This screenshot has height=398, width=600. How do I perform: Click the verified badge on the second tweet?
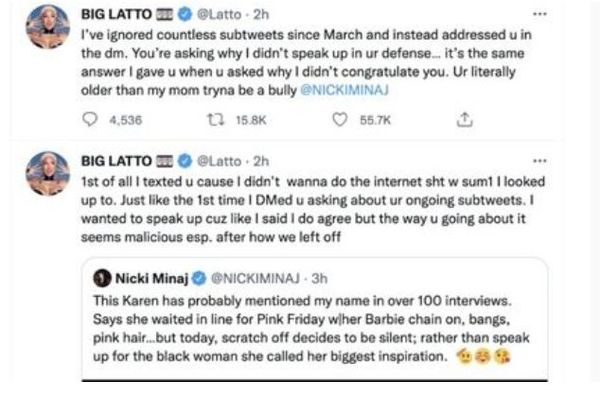click(185, 161)
